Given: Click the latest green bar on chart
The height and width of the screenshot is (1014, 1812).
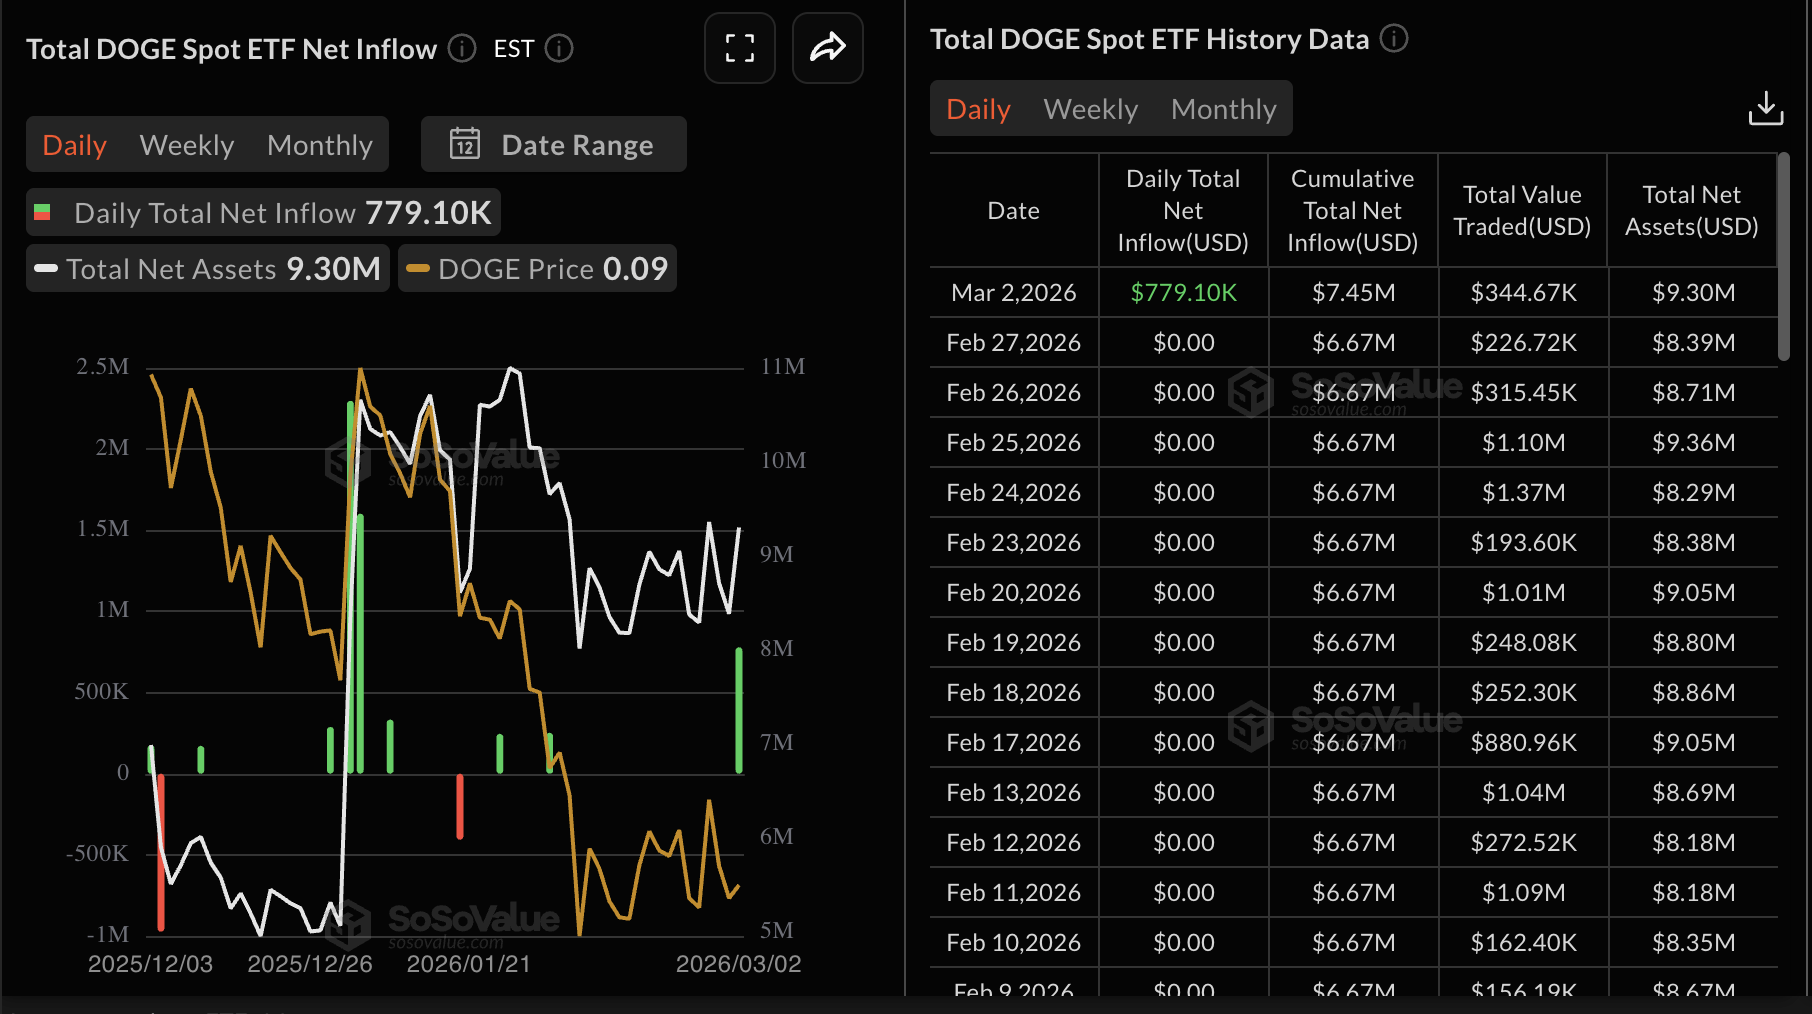Looking at the screenshot, I should point(739,710).
